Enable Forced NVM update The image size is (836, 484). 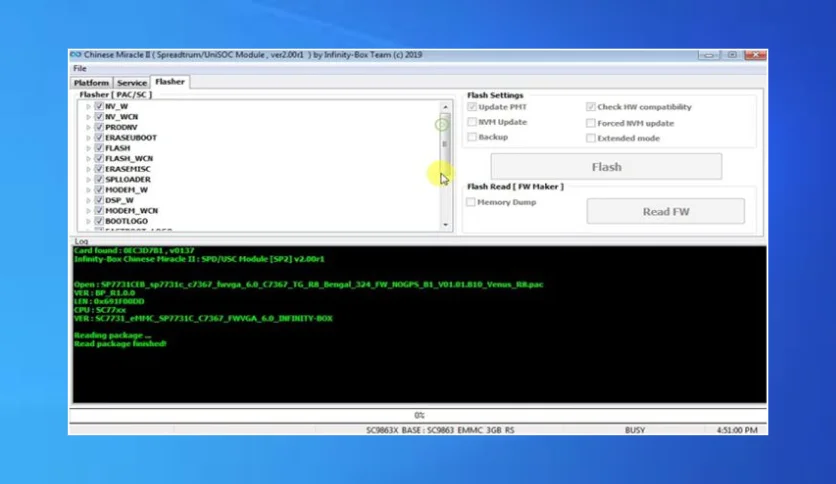click(x=591, y=123)
